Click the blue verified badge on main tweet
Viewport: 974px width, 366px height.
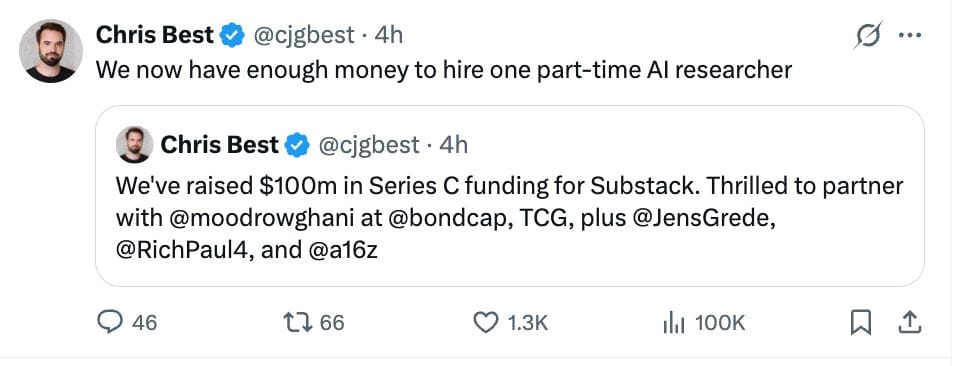pos(233,35)
